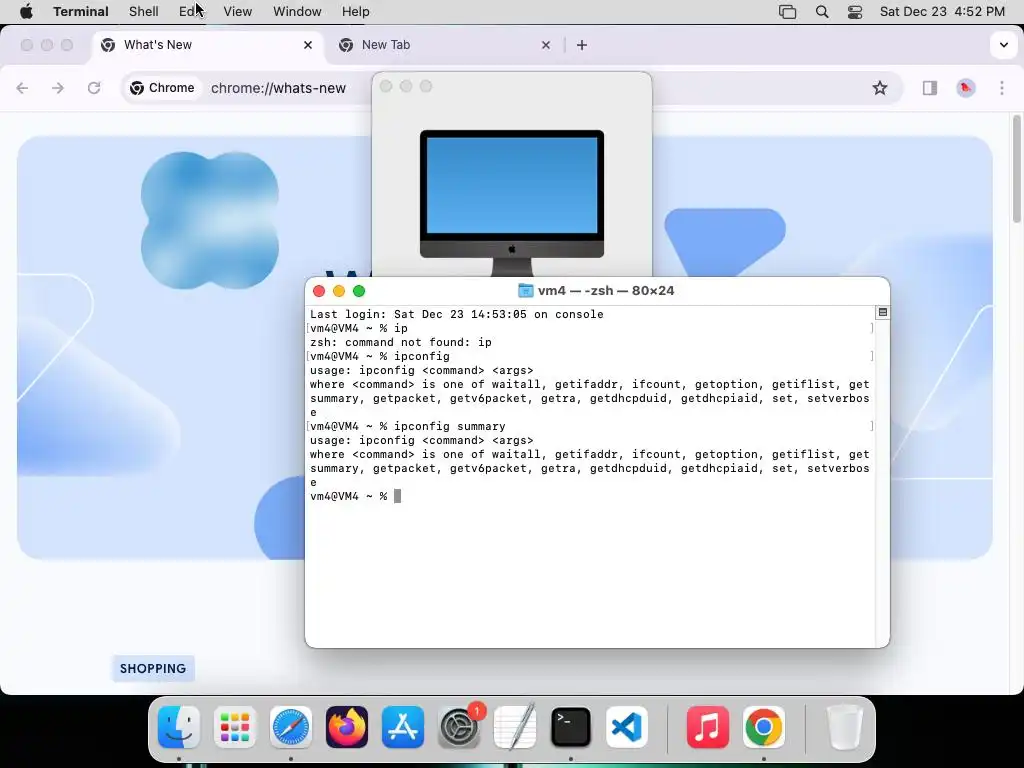1024x768 pixels.
Task: Open the Apple menu
Action: pos(26,11)
